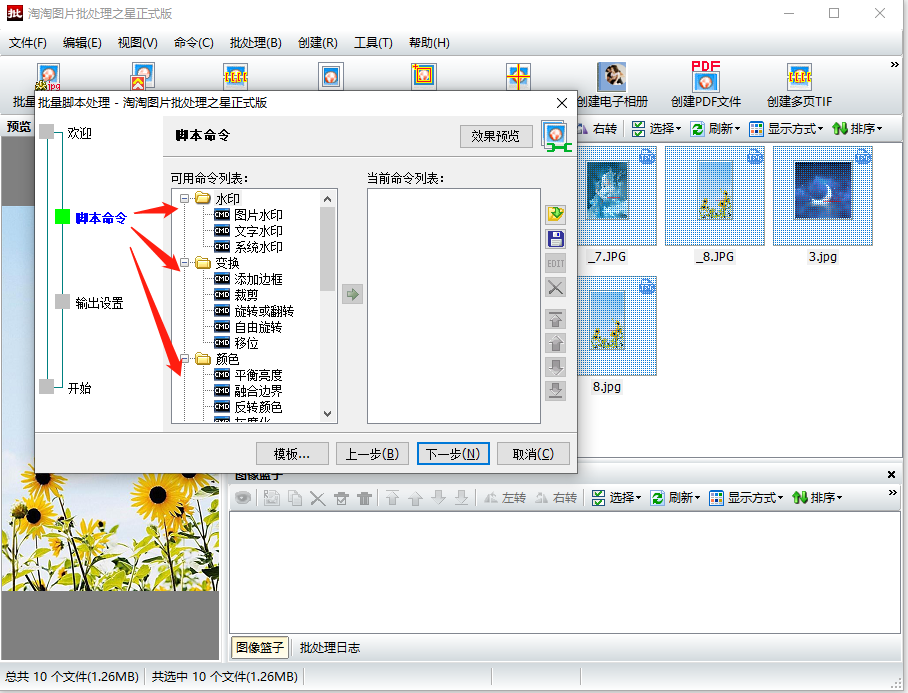Select the 裁剪 command
The image size is (908, 693).
click(246, 295)
